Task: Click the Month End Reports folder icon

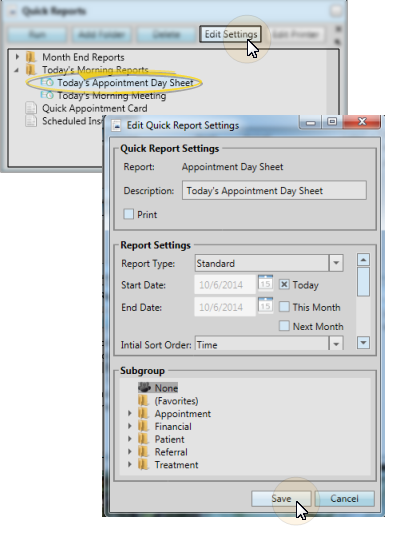Action: pos(31,57)
